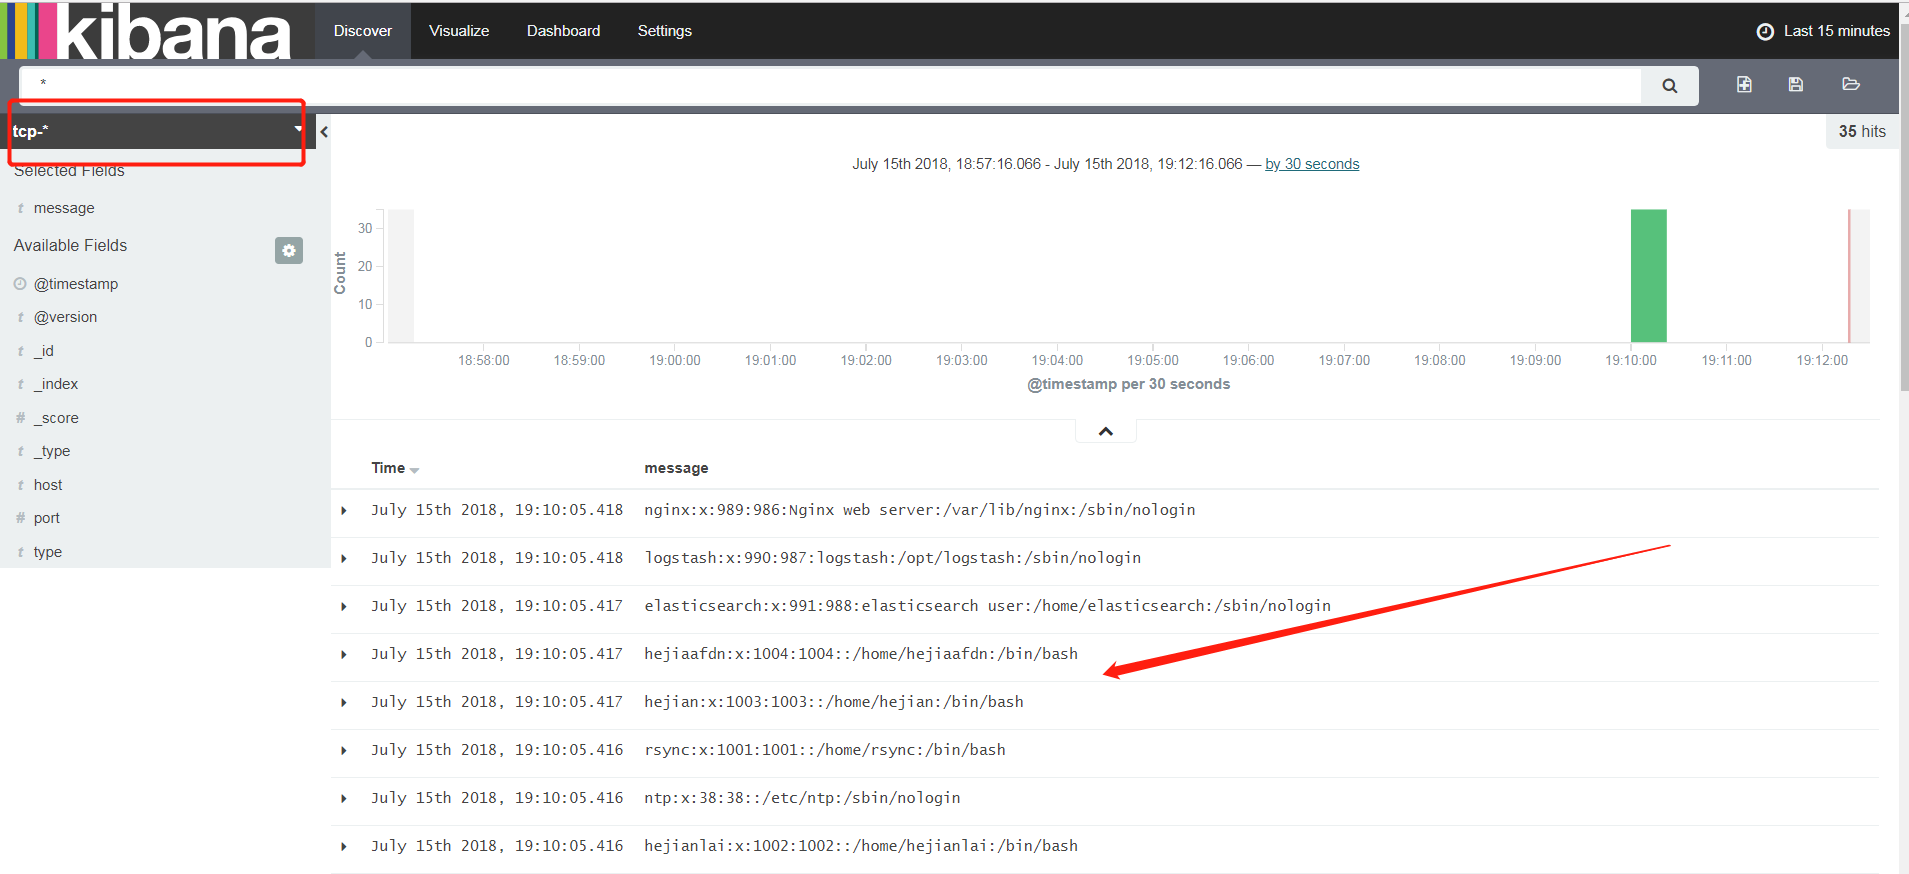Select the port field
Screen dimensions: 1909x874
pyautogui.click(x=47, y=518)
